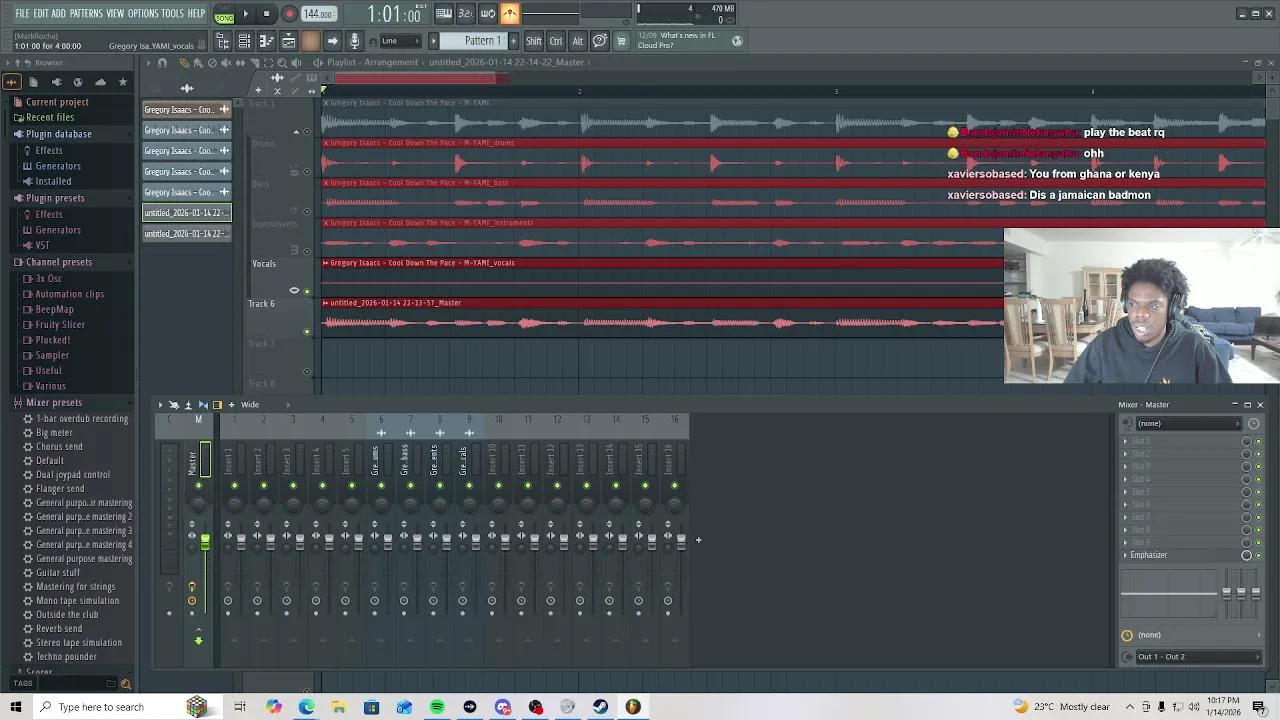The height and width of the screenshot is (720, 1280).
Task: Mute the Vocals track green light
Action: (x=307, y=291)
